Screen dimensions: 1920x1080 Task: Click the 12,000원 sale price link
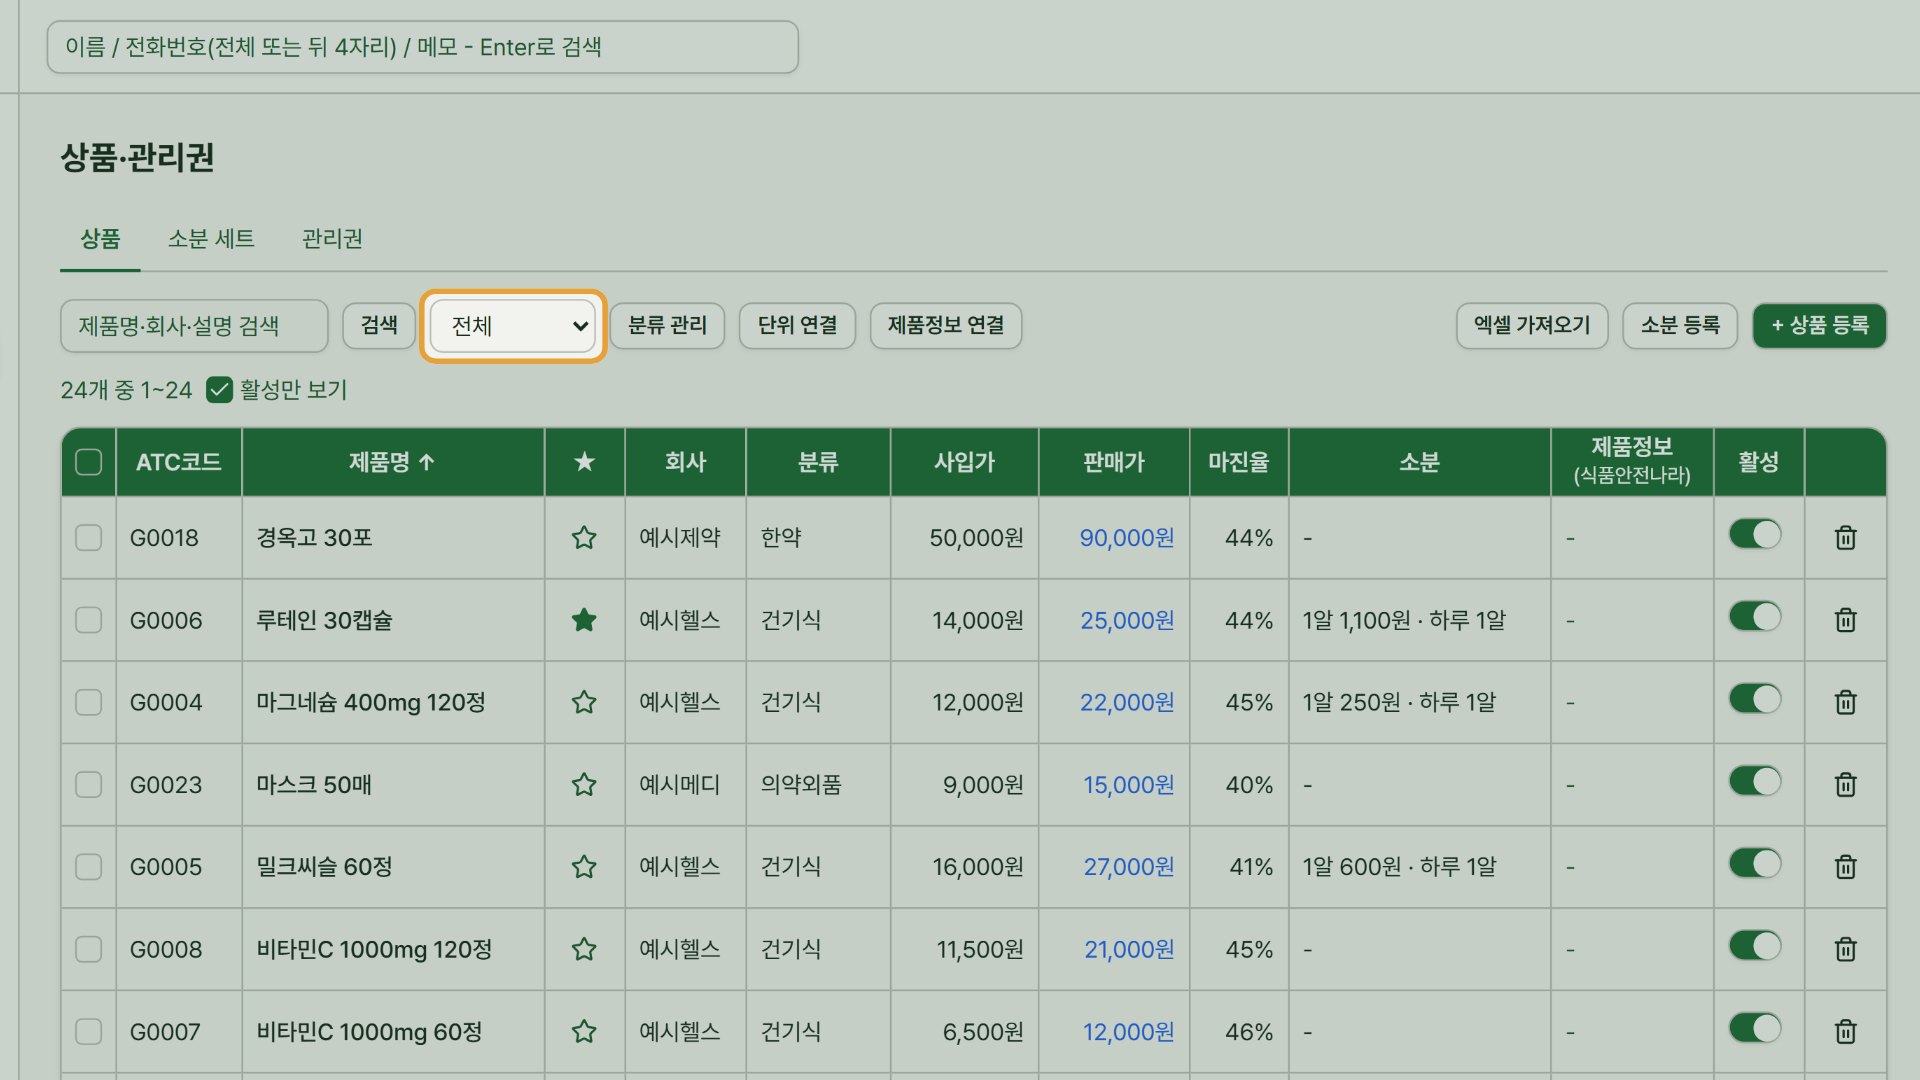[x=1129, y=1031]
